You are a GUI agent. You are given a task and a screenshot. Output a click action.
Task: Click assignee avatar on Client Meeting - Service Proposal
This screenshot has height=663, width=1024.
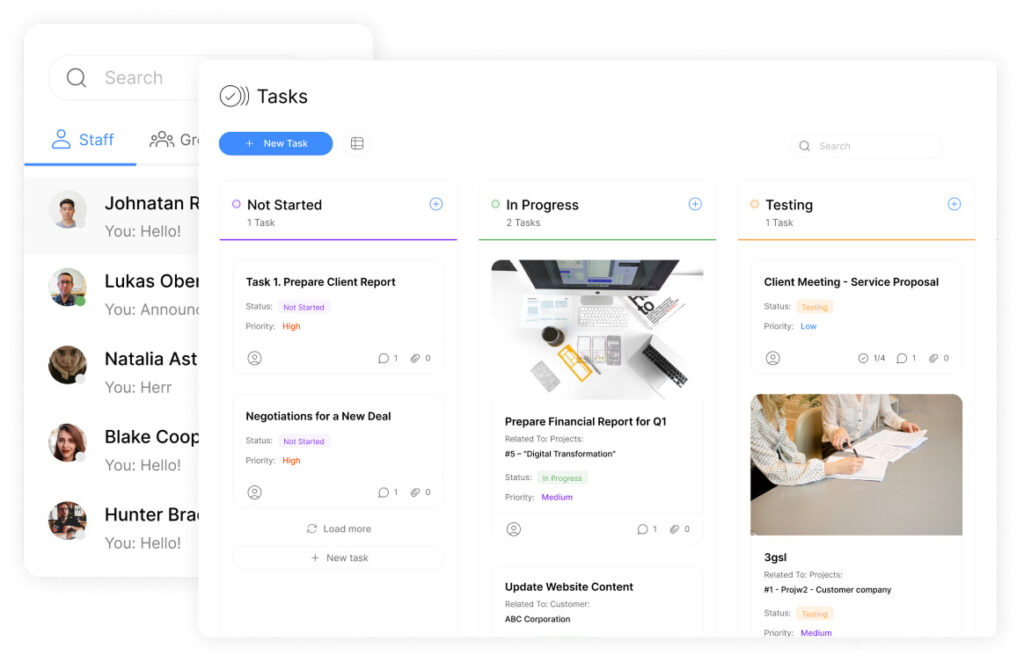point(772,358)
